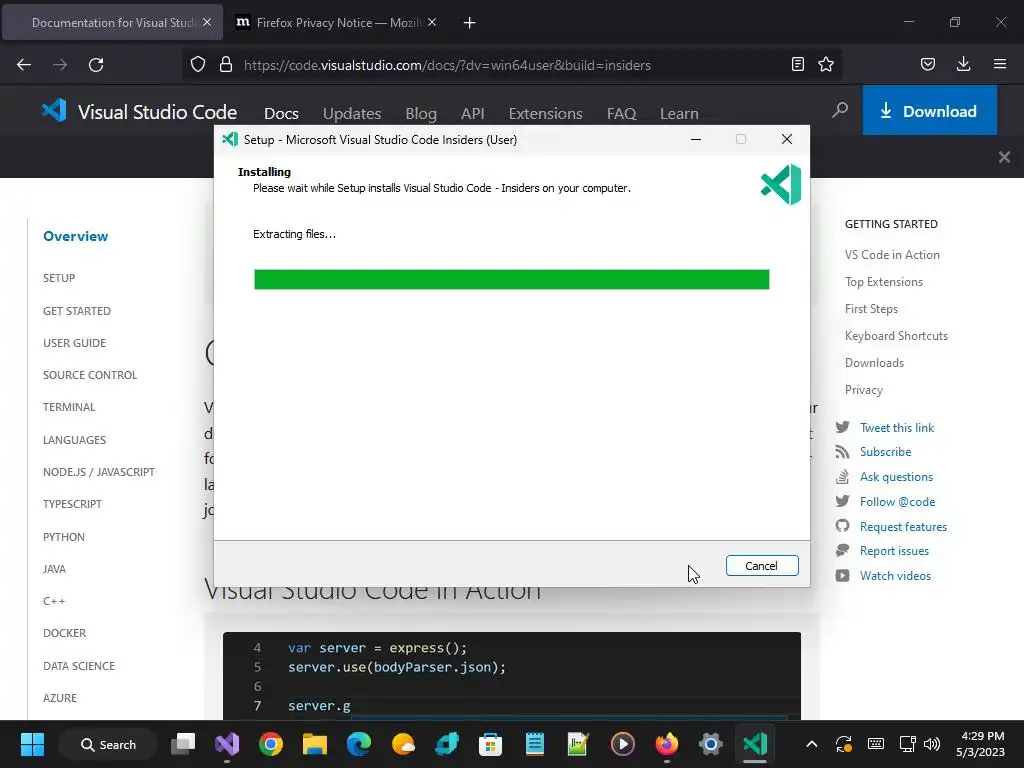Open the Request features GitHub link

click(x=903, y=526)
